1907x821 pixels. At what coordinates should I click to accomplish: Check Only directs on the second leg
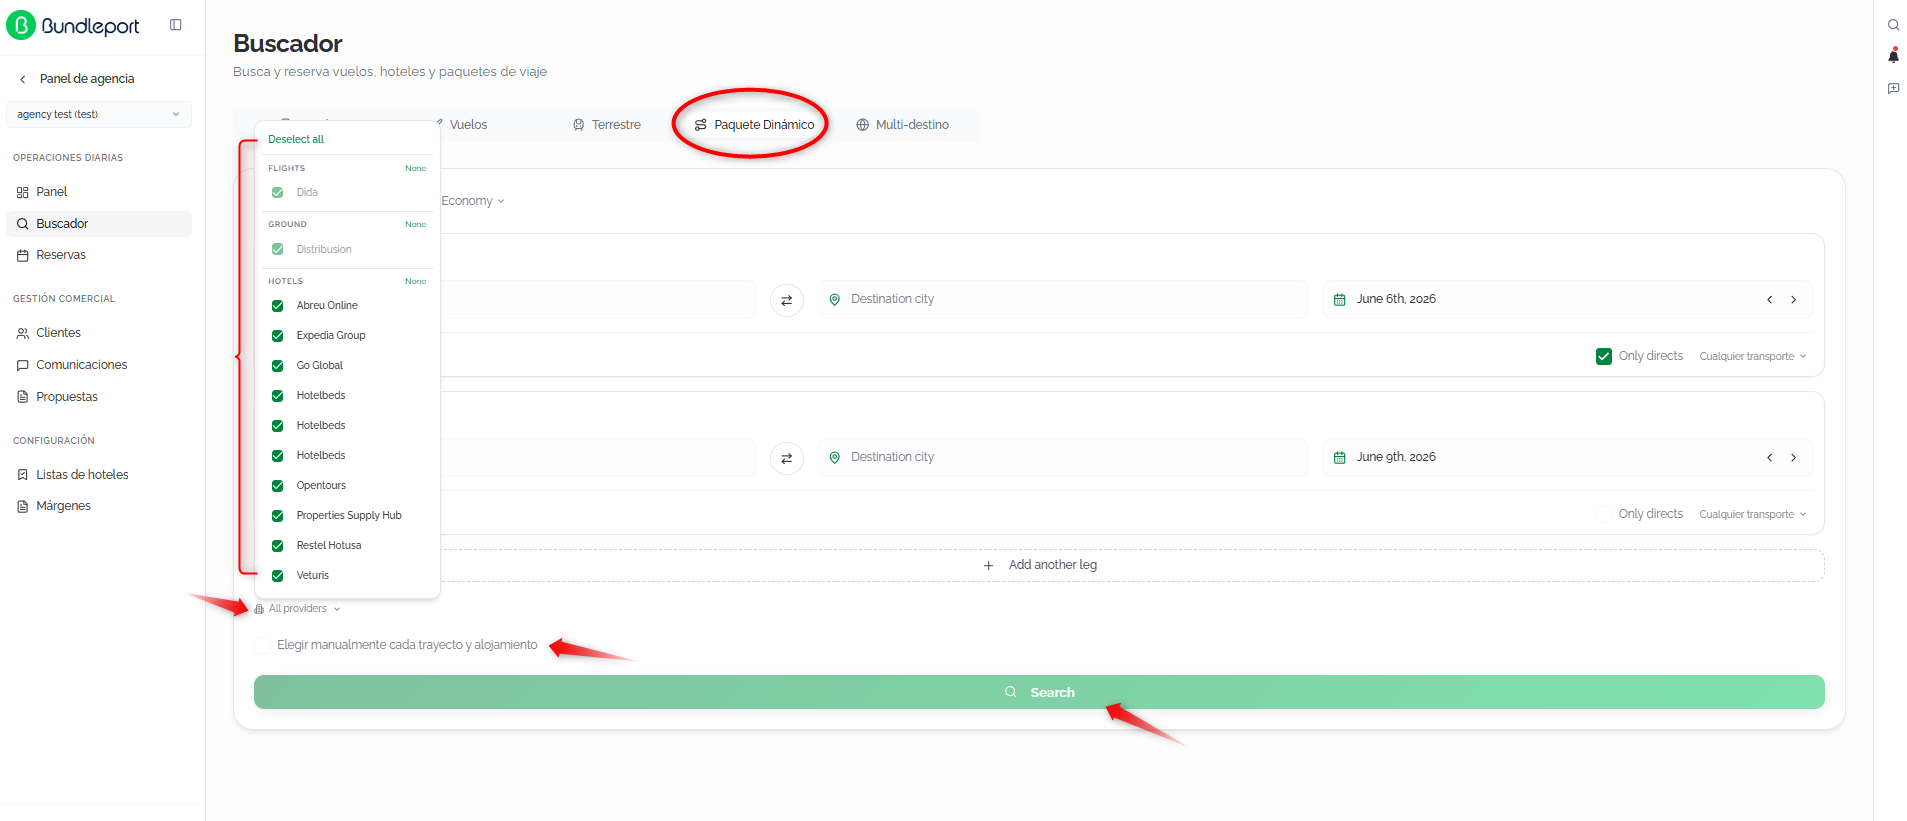click(1604, 515)
